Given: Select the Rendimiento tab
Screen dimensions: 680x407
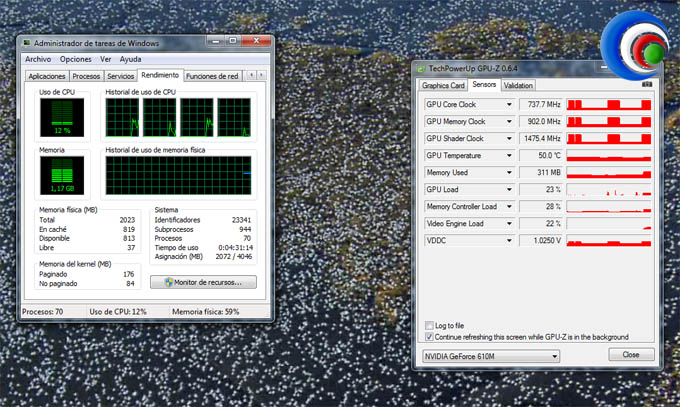Looking at the screenshot, I should 160,75.
